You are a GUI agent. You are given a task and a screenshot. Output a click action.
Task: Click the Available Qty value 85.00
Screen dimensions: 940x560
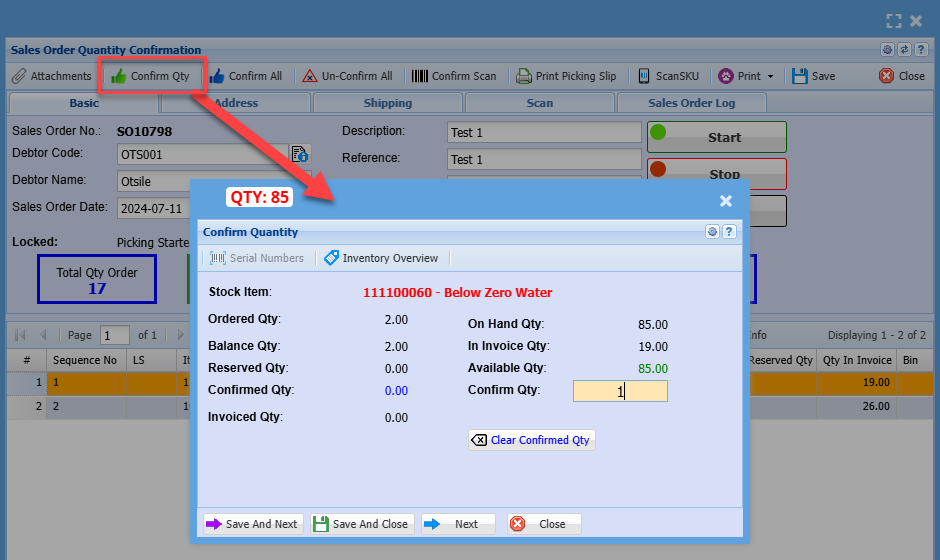(652, 369)
